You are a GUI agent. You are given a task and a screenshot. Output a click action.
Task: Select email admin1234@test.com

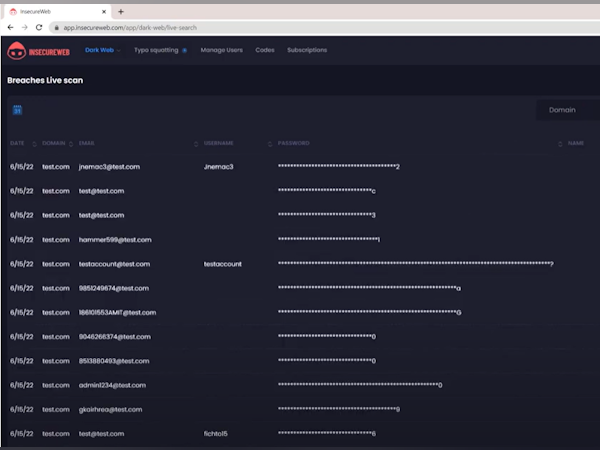coord(112,385)
